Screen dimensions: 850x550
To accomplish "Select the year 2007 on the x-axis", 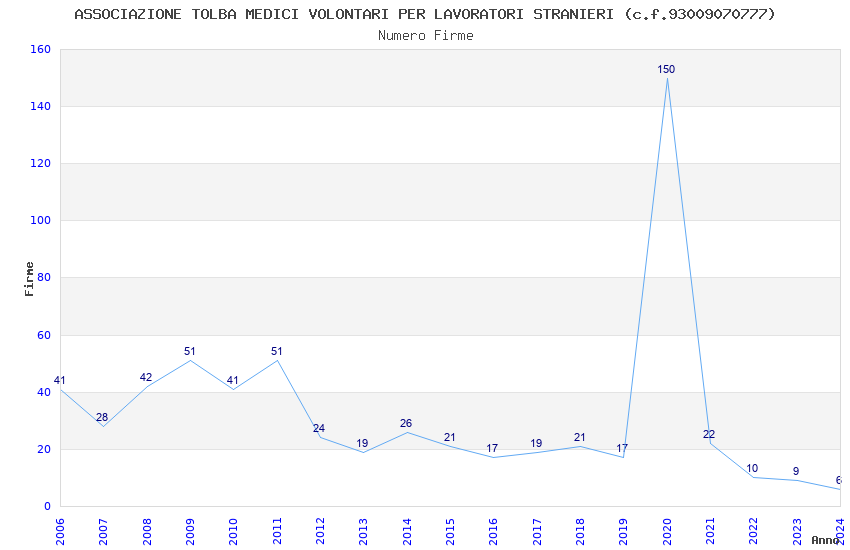I will [x=104, y=532].
